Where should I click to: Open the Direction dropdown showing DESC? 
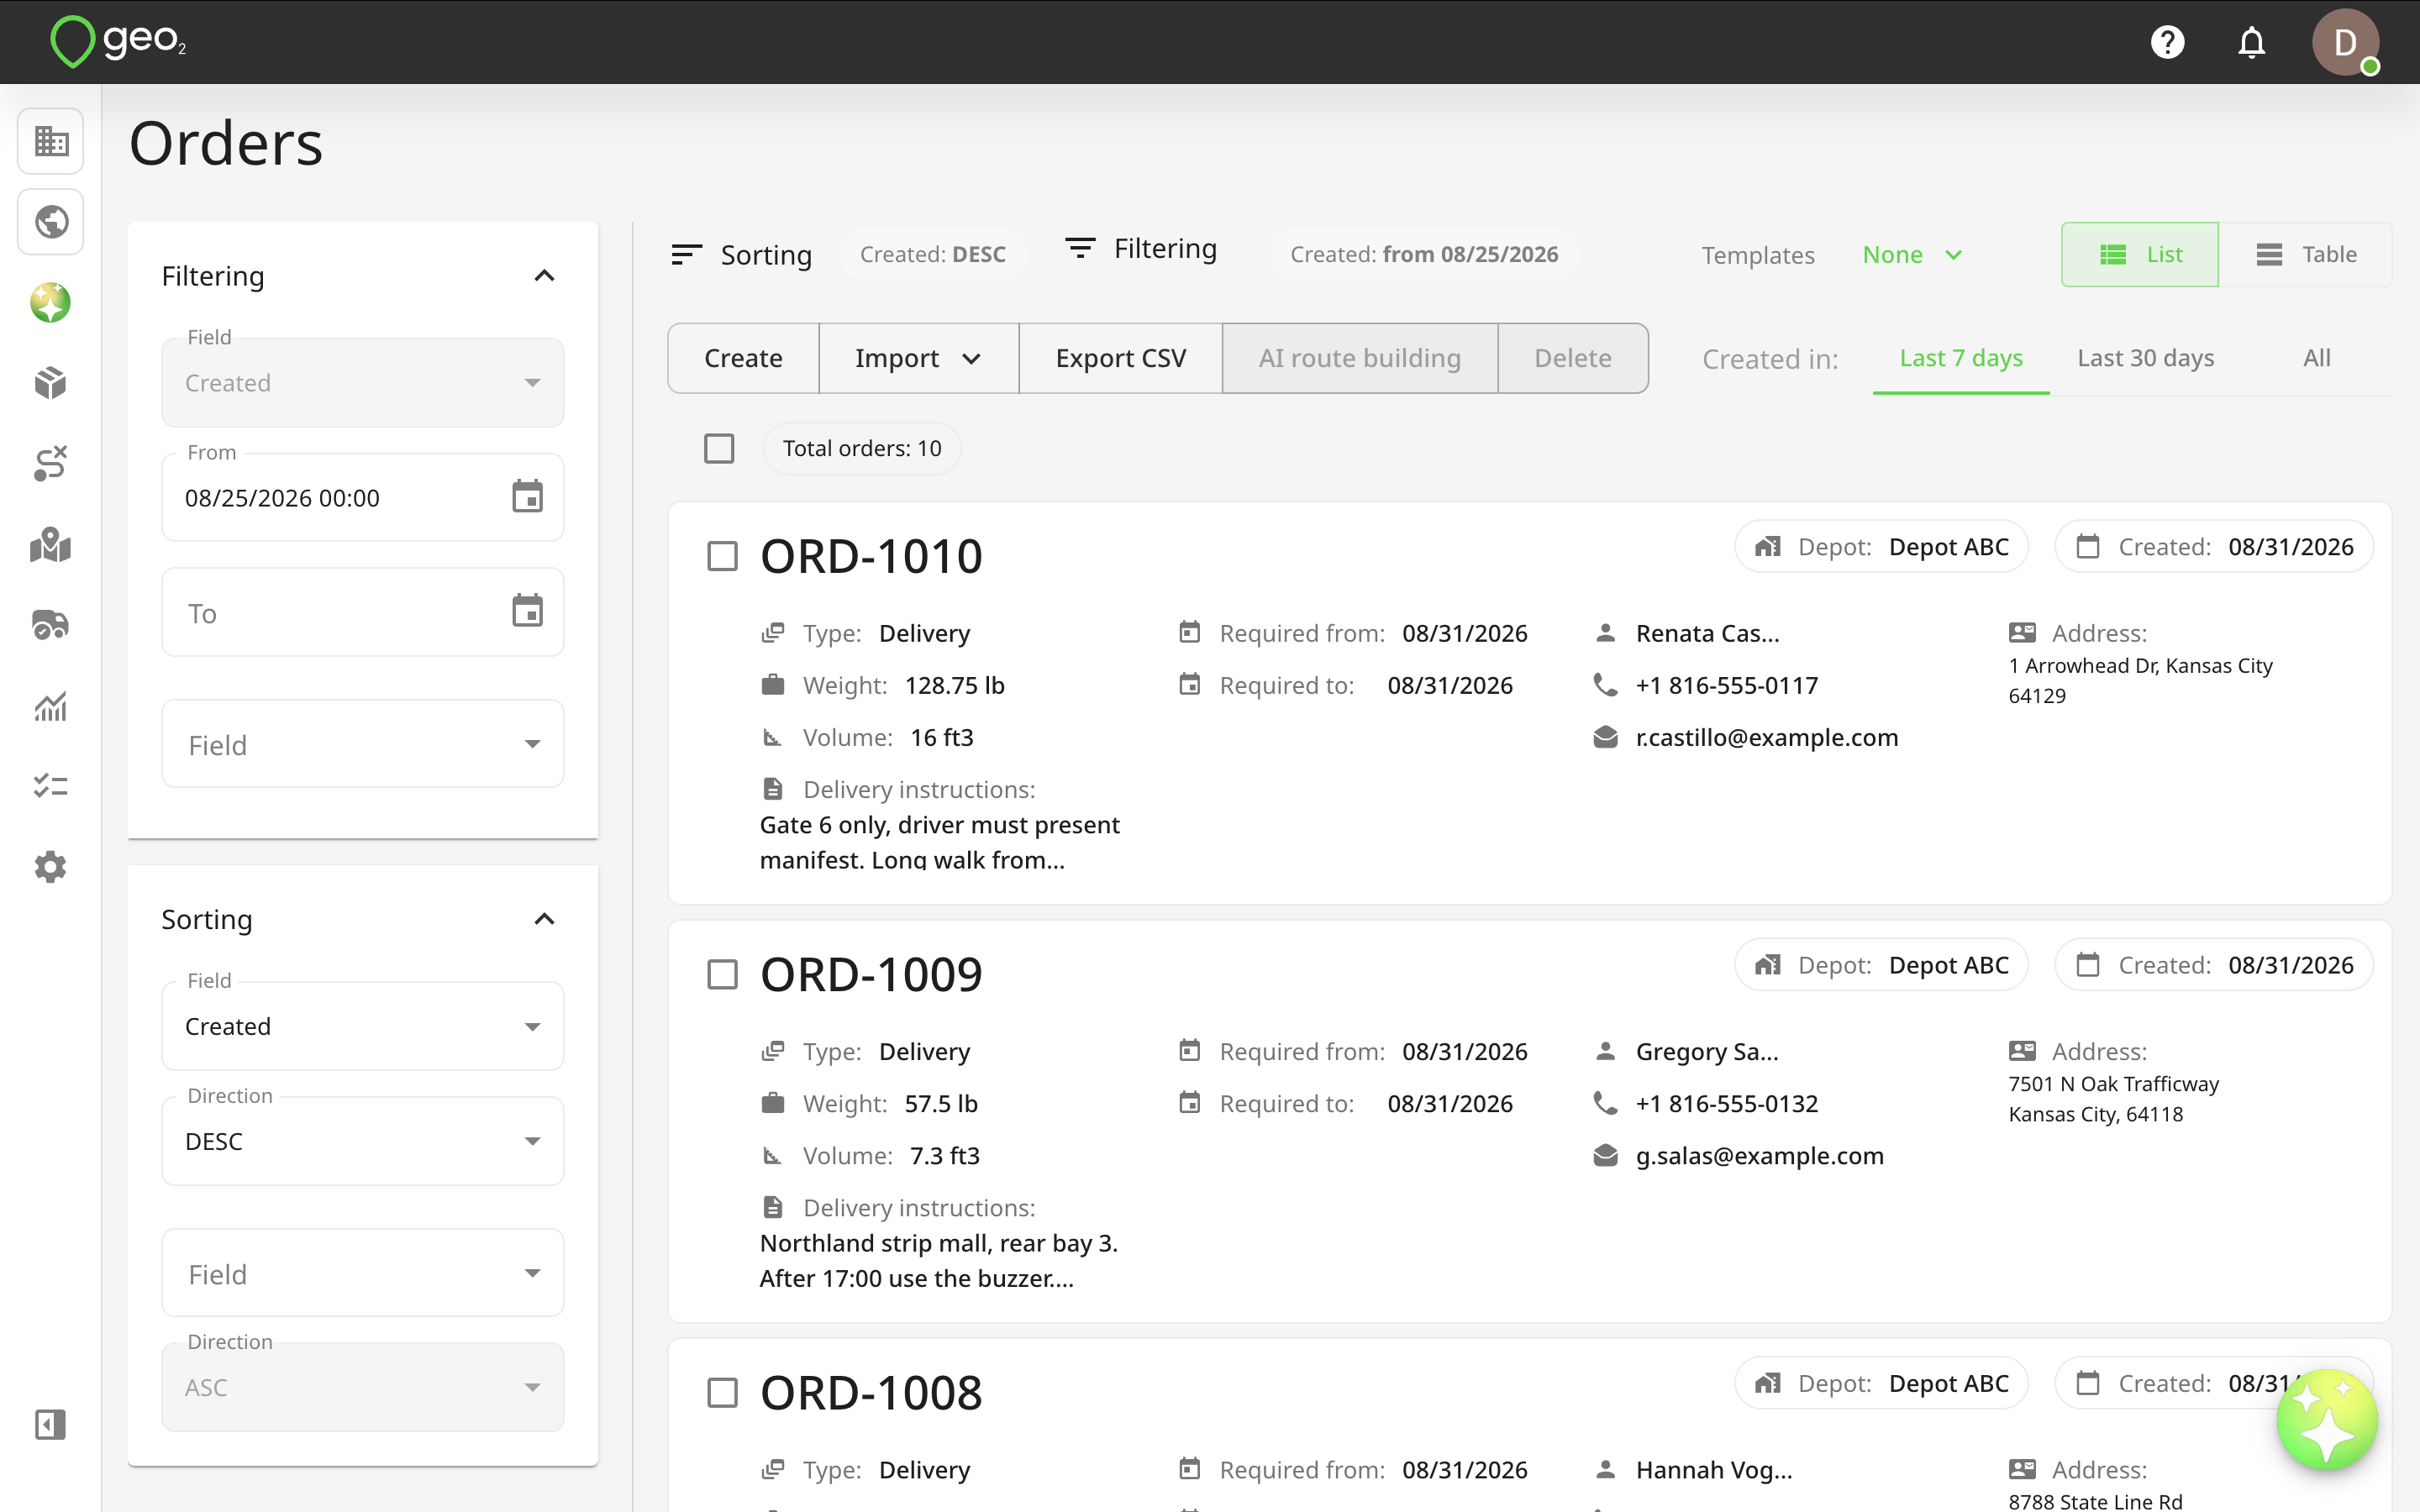(x=363, y=1141)
